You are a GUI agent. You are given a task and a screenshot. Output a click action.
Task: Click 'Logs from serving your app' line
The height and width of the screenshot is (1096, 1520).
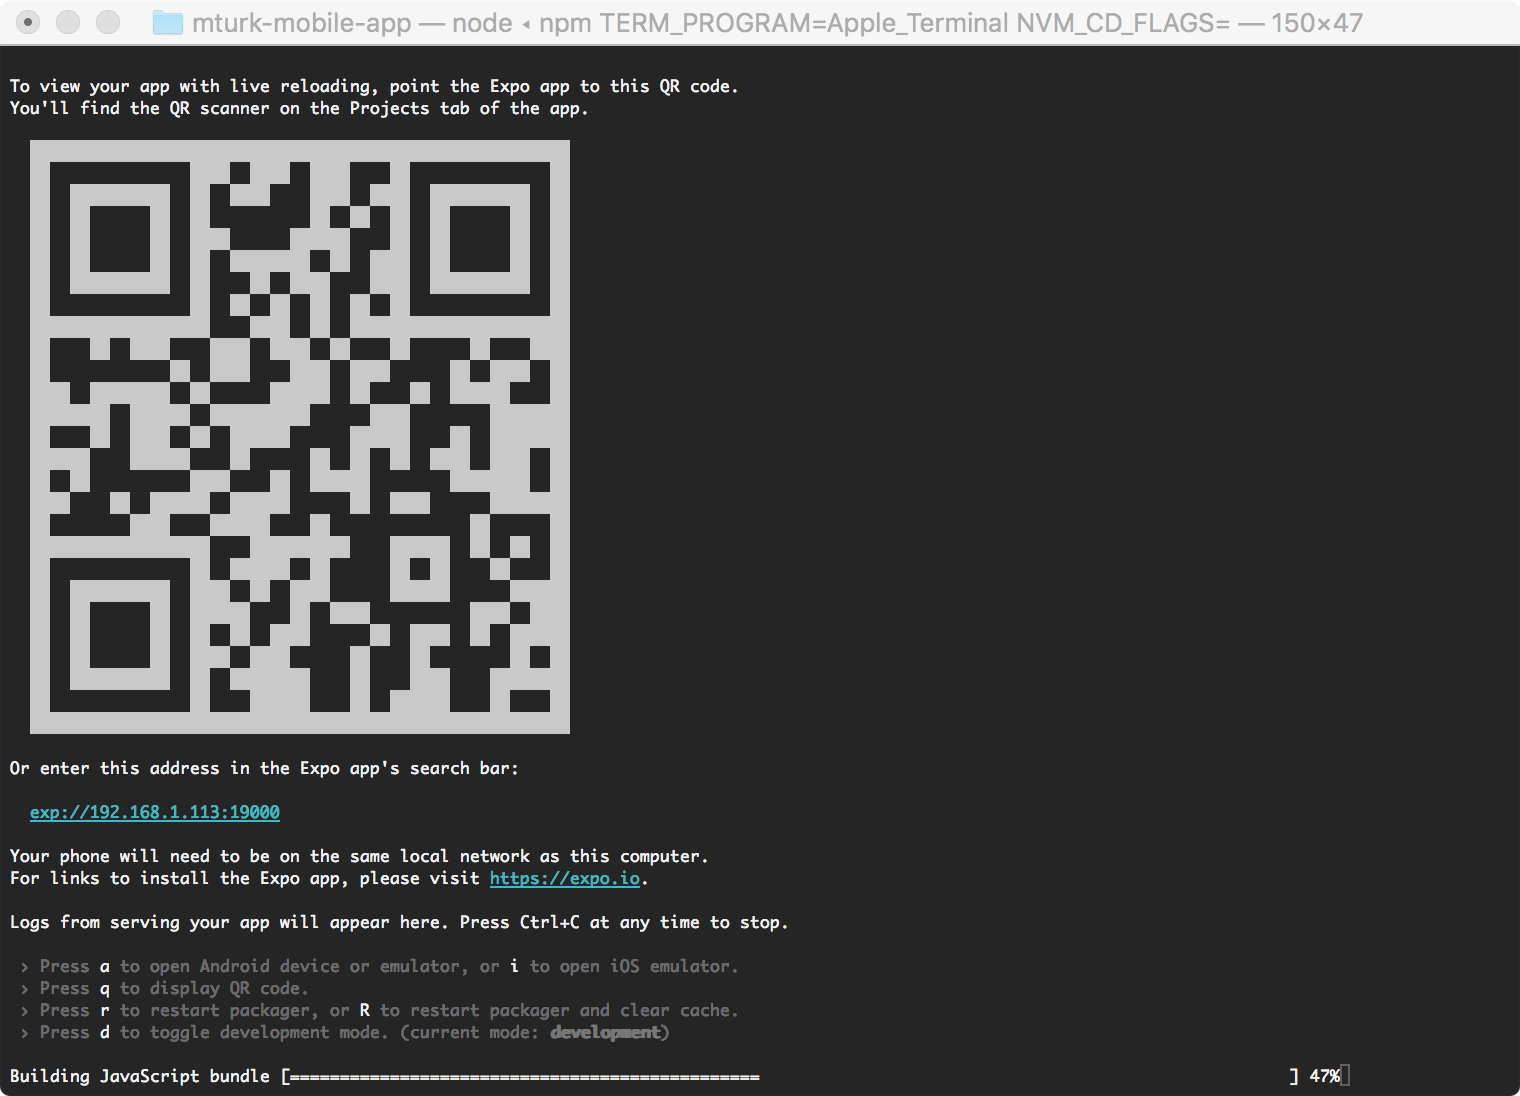(399, 922)
